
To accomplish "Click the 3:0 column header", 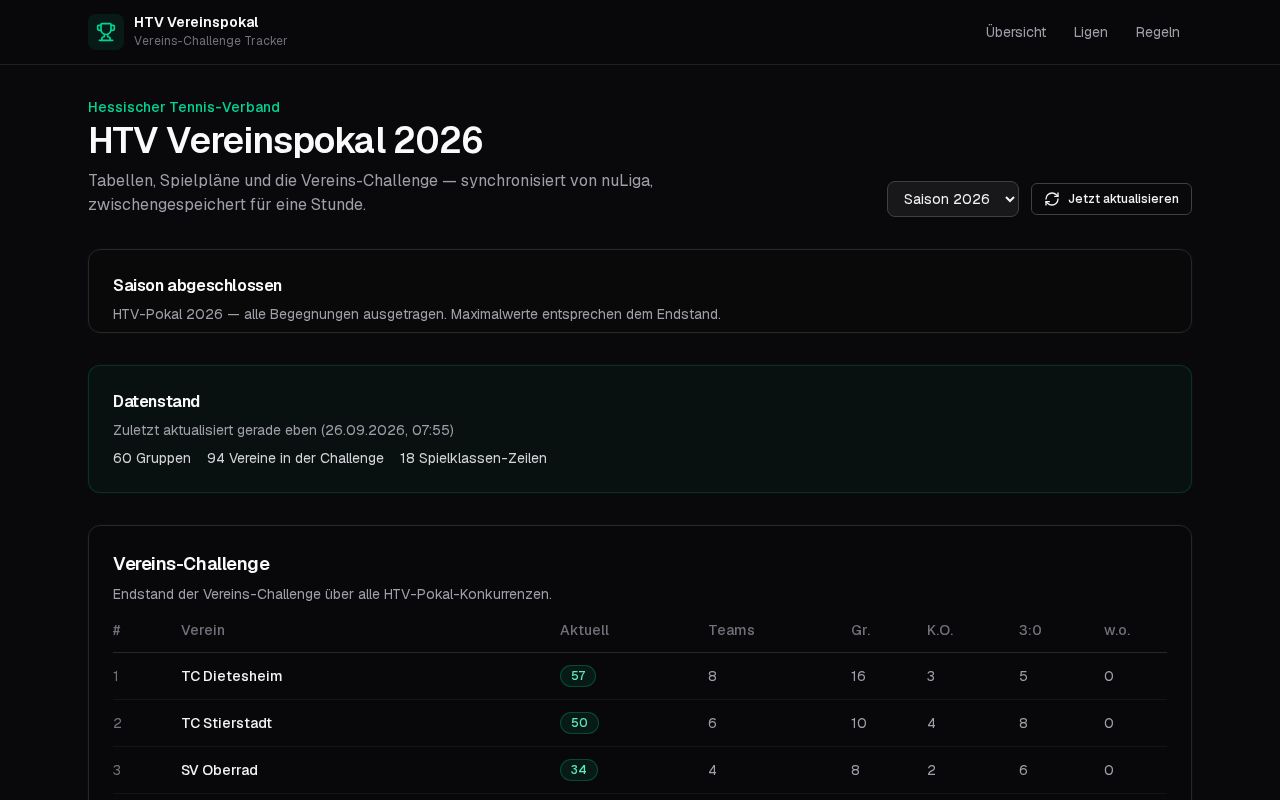I will click(x=1030, y=630).
